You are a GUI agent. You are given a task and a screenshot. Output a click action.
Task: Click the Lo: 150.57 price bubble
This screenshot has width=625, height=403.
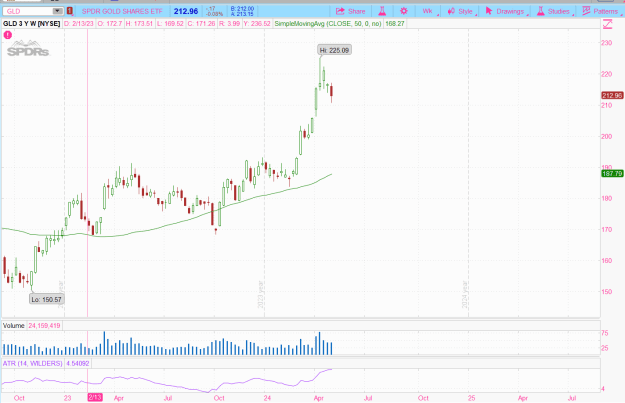point(47,299)
